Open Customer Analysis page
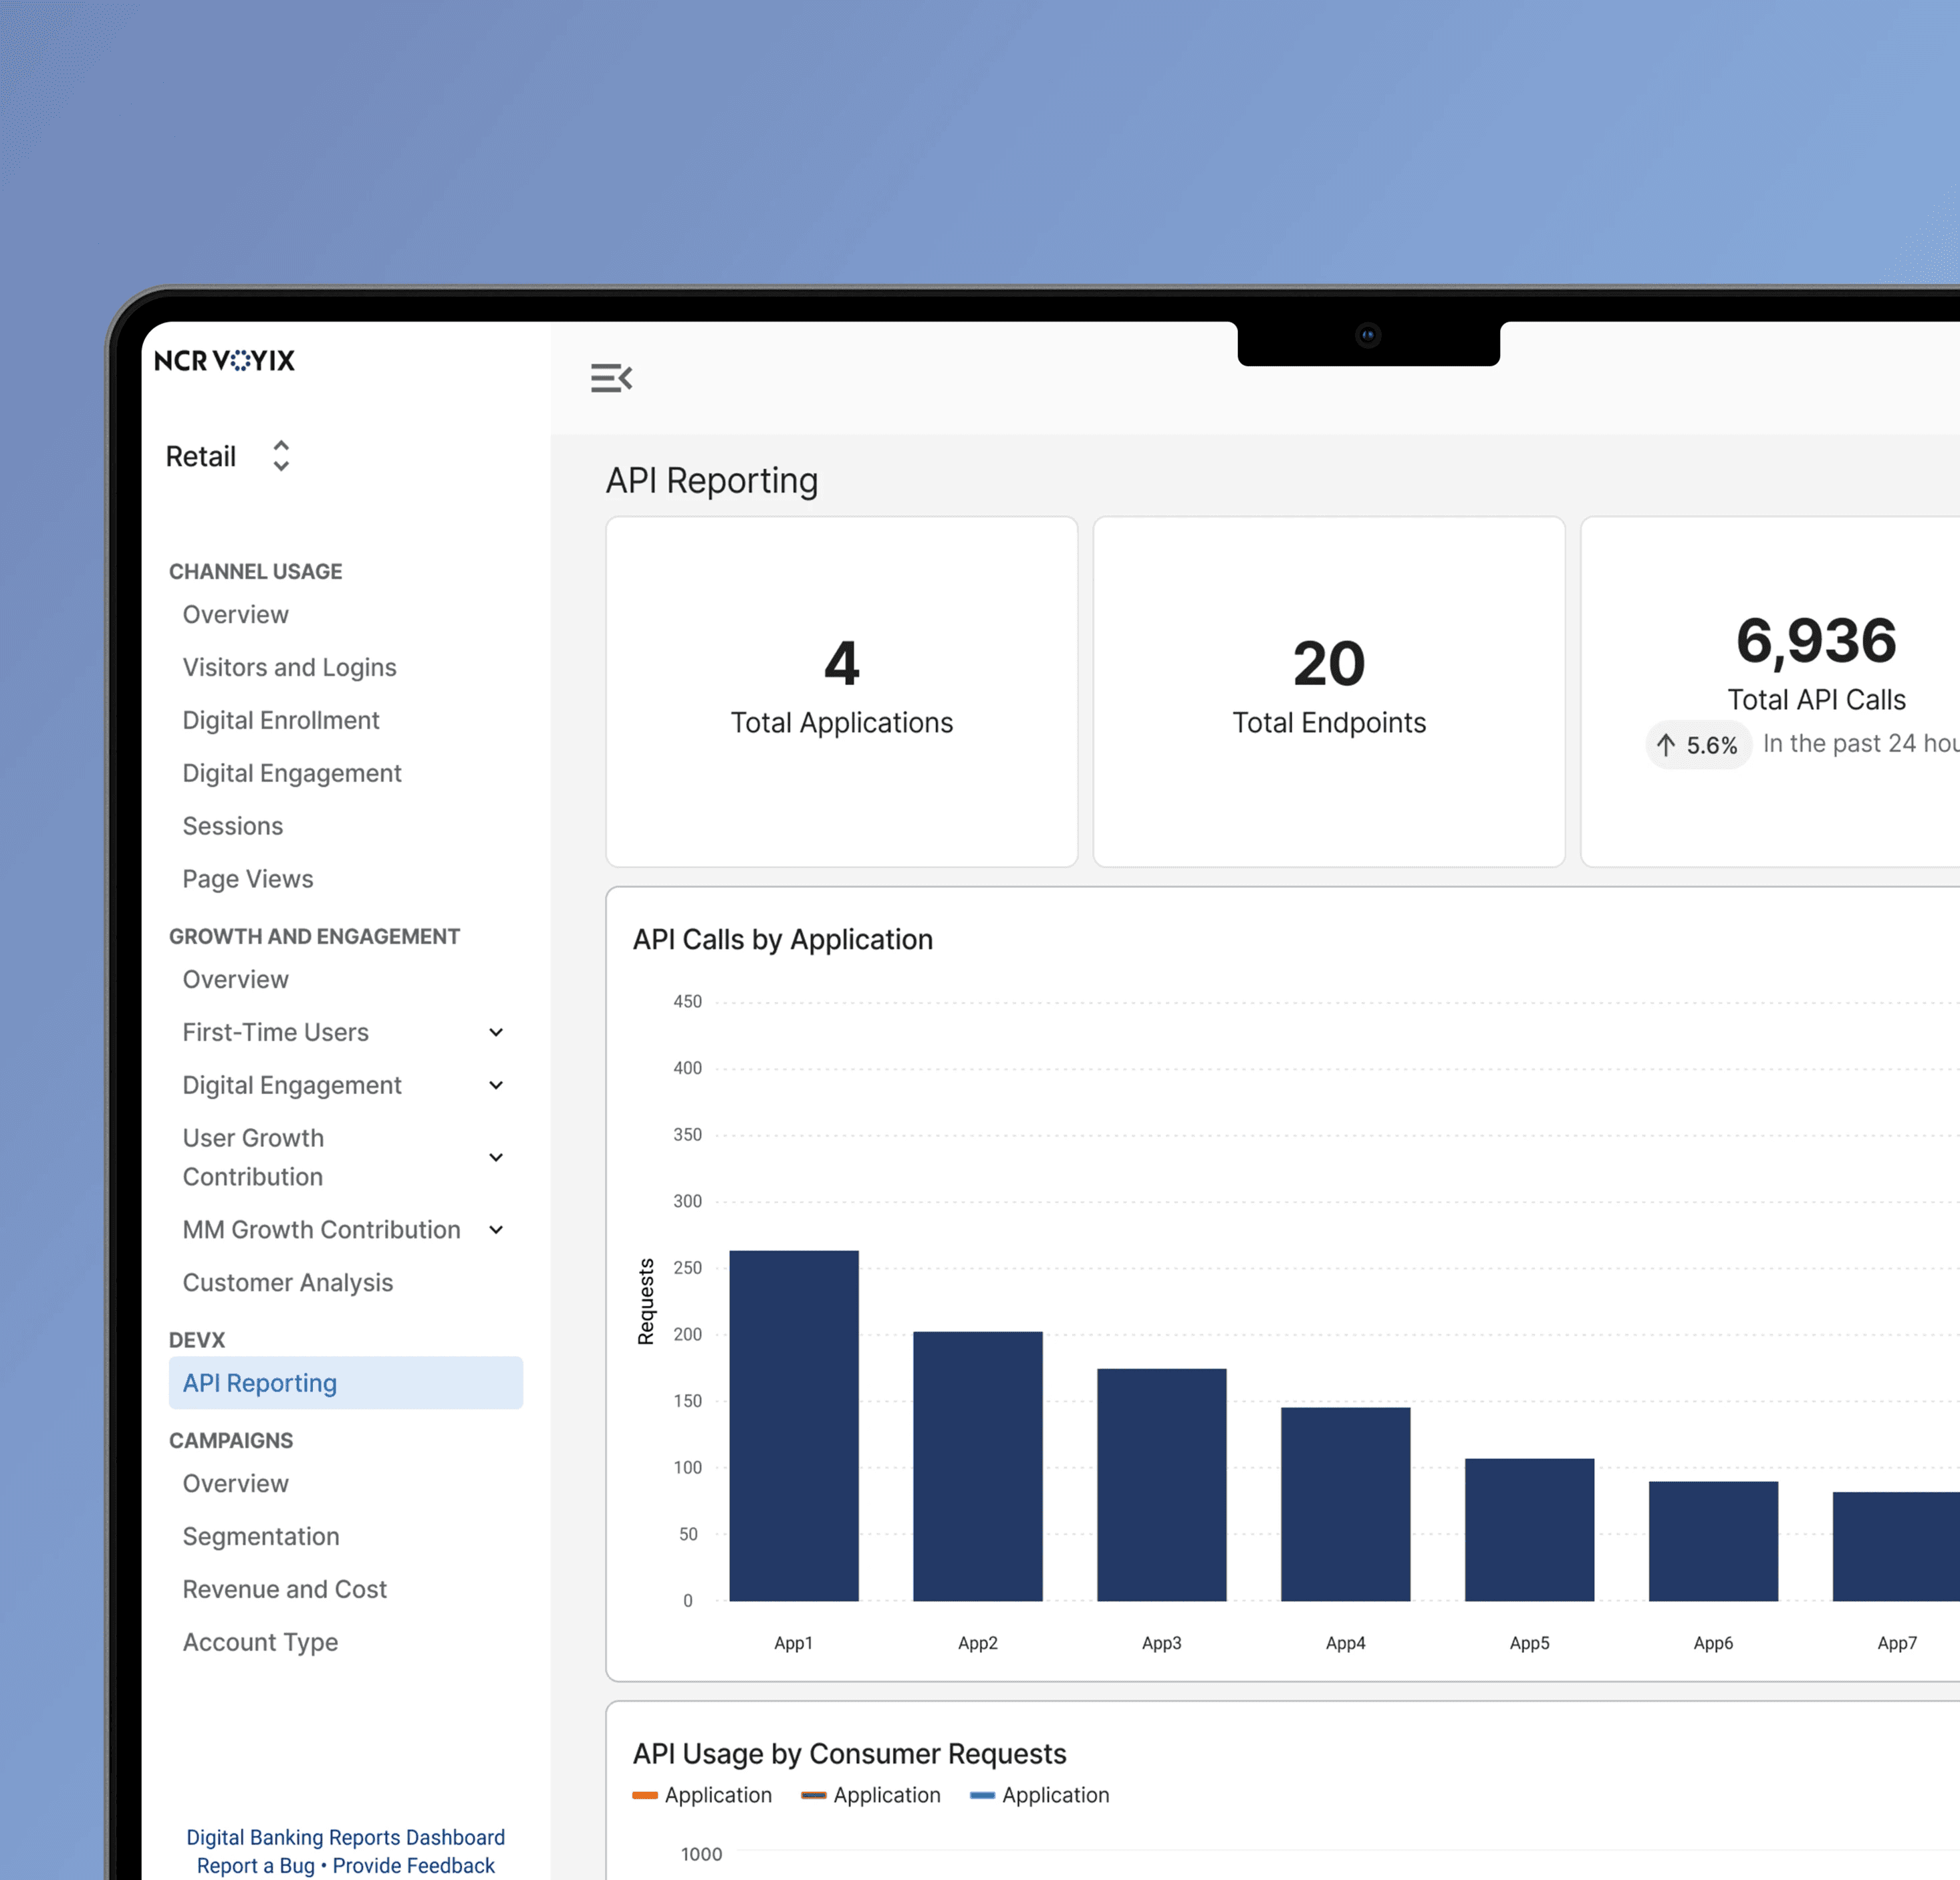This screenshot has height=1880, width=1960. click(x=287, y=1282)
